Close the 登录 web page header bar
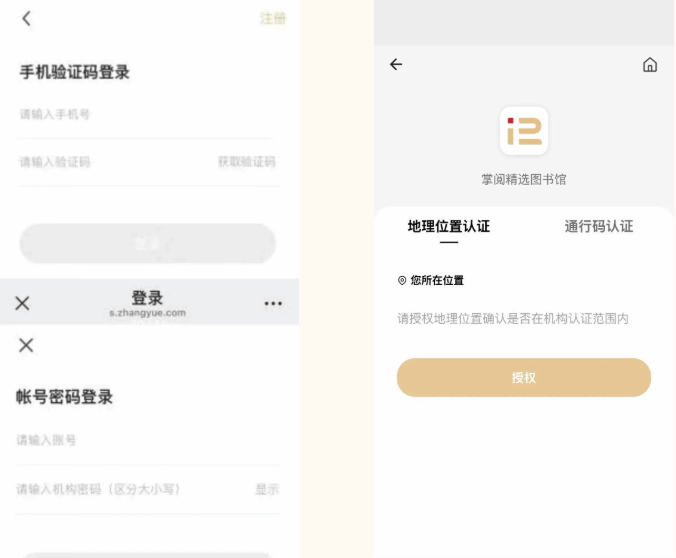Viewport: 676px width, 558px height. click(22, 303)
